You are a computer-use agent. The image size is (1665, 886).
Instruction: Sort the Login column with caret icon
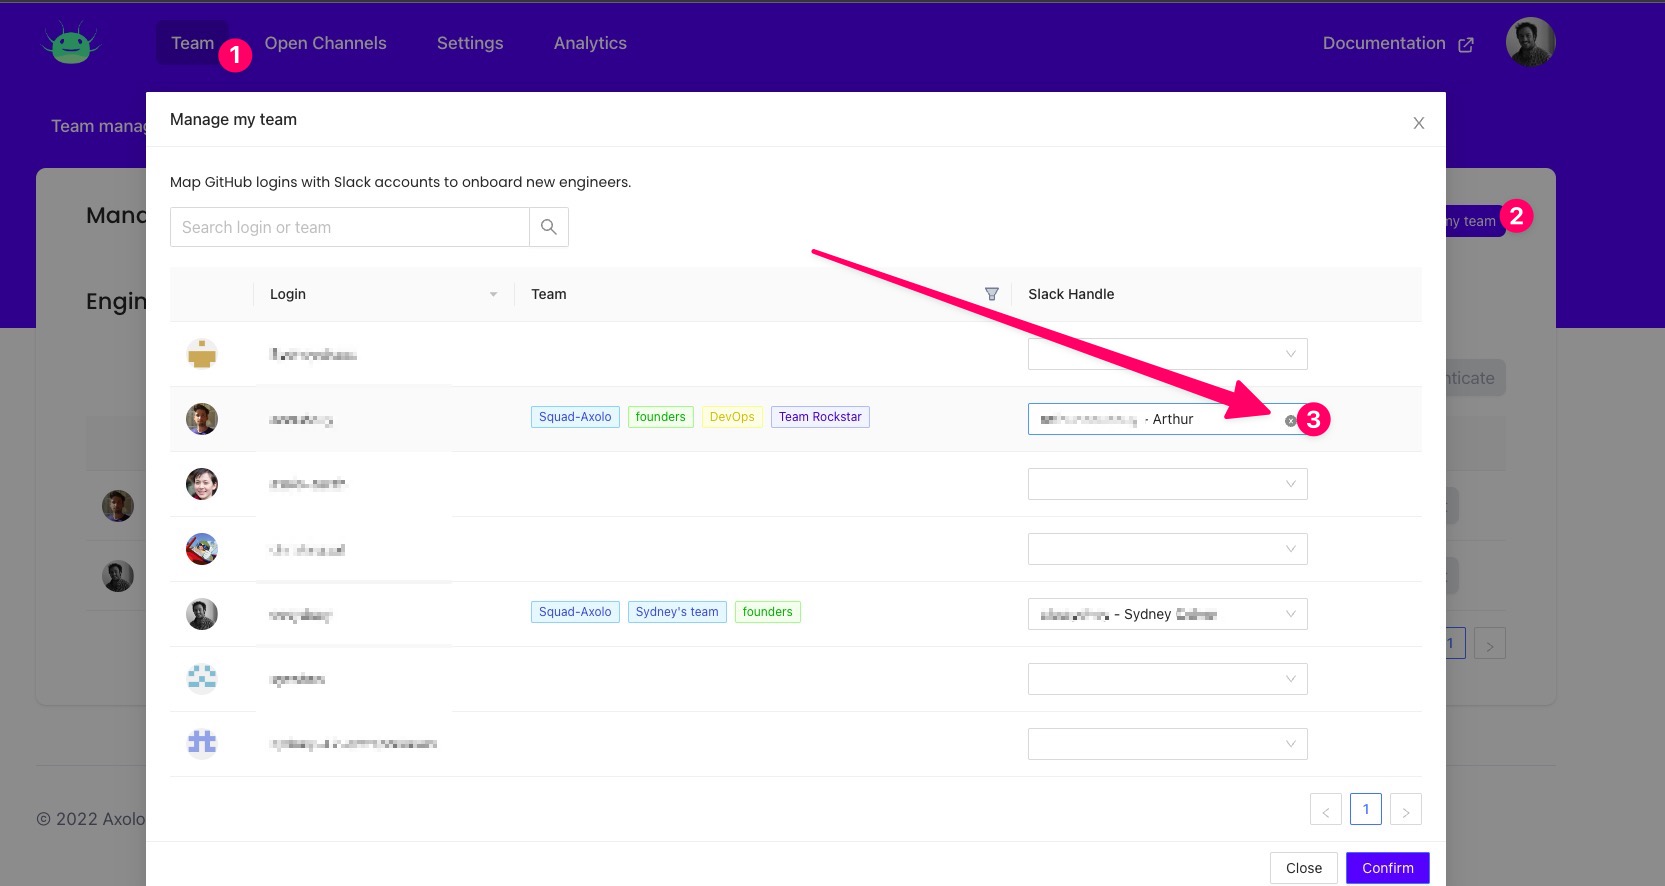point(493,294)
